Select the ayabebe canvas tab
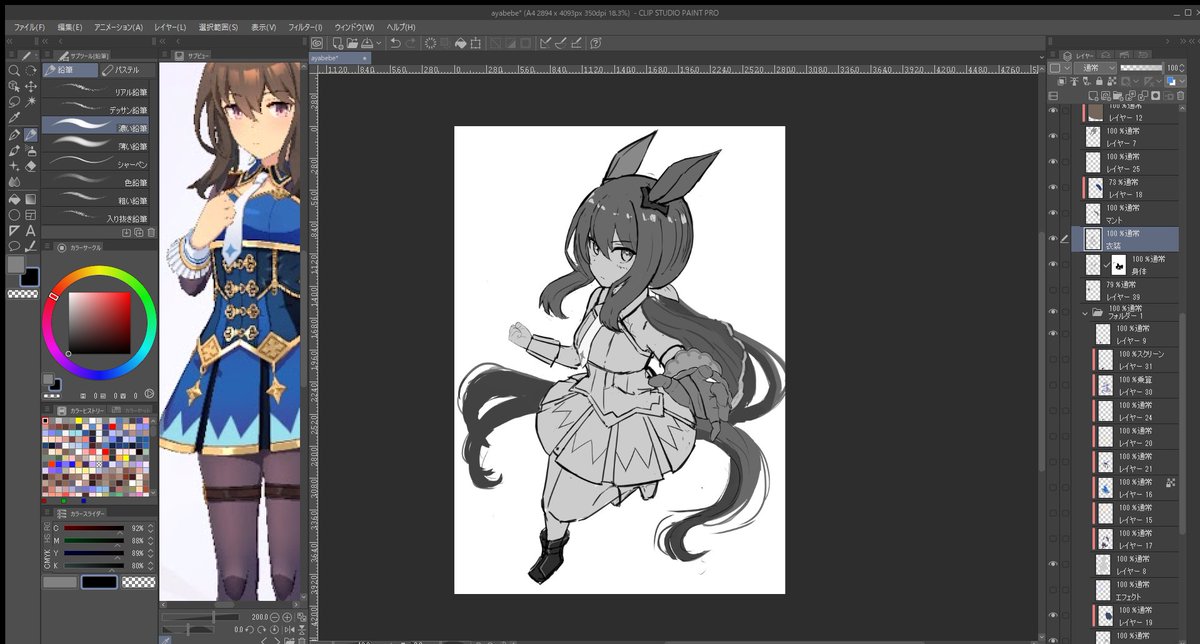The height and width of the screenshot is (644, 1200). coord(340,58)
